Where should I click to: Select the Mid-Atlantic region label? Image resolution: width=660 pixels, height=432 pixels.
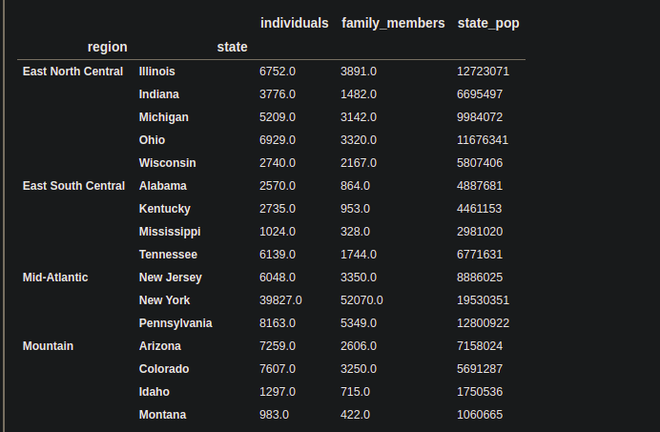55,277
